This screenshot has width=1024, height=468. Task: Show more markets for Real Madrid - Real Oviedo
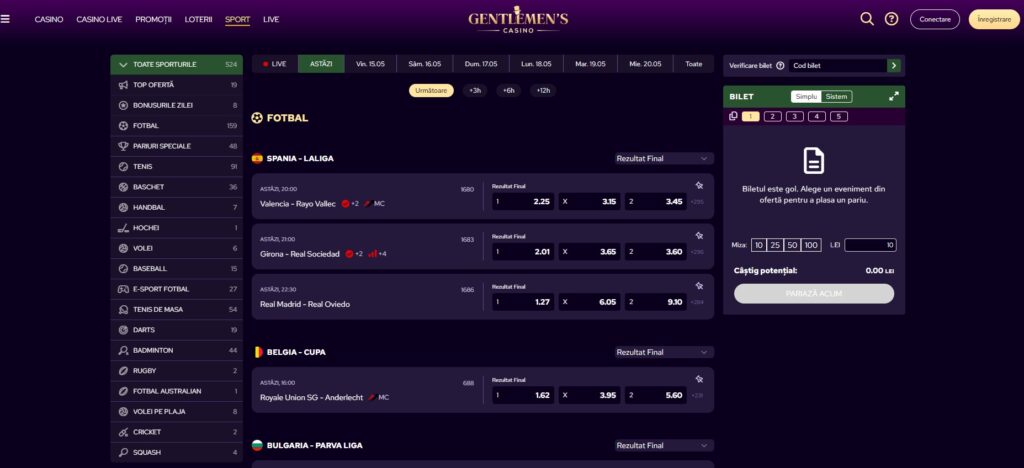pos(697,303)
